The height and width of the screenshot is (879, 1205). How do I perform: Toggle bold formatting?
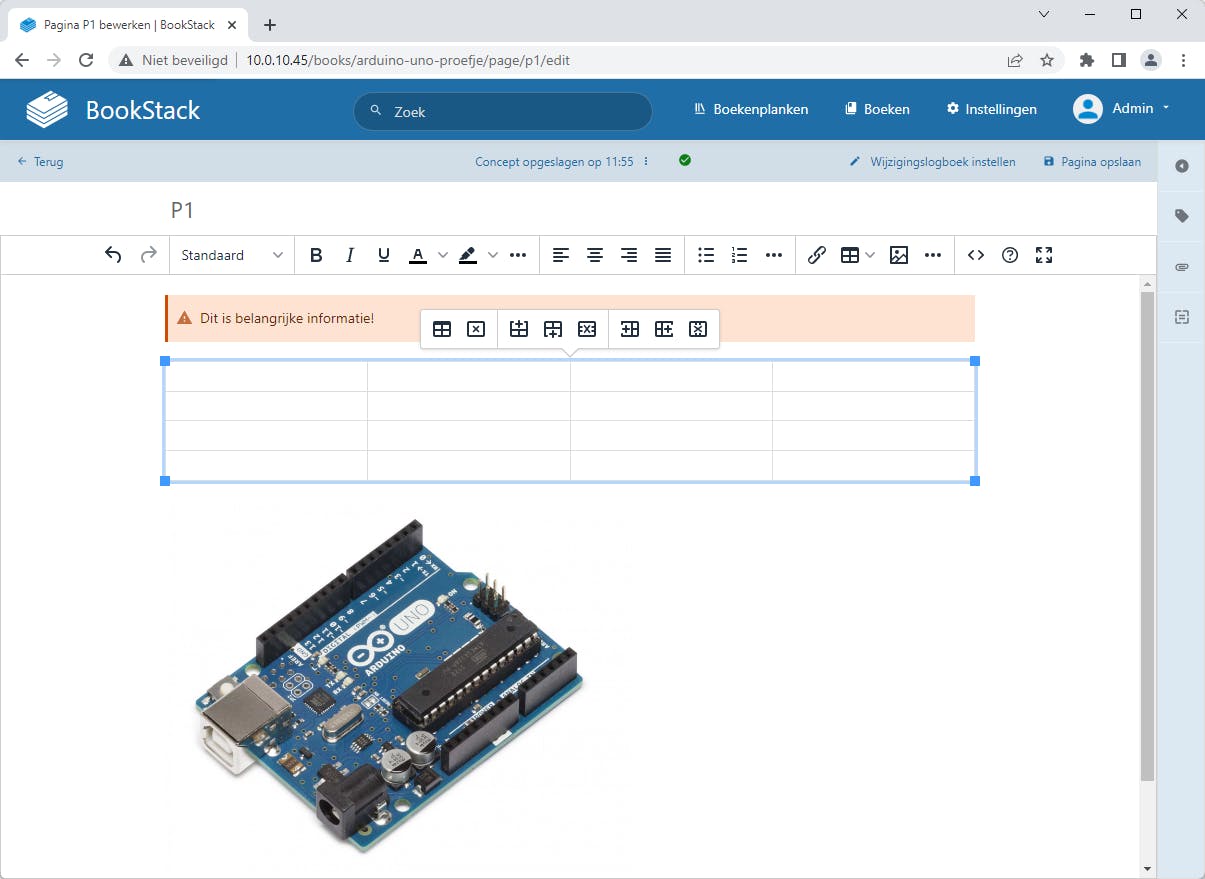pyautogui.click(x=316, y=255)
